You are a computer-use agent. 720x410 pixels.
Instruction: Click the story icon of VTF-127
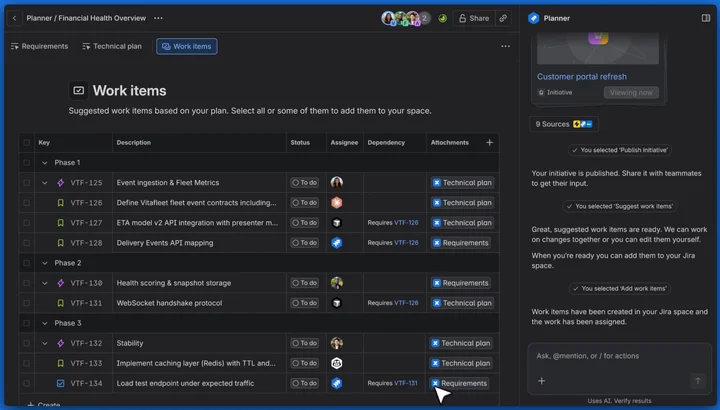(61, 223)
